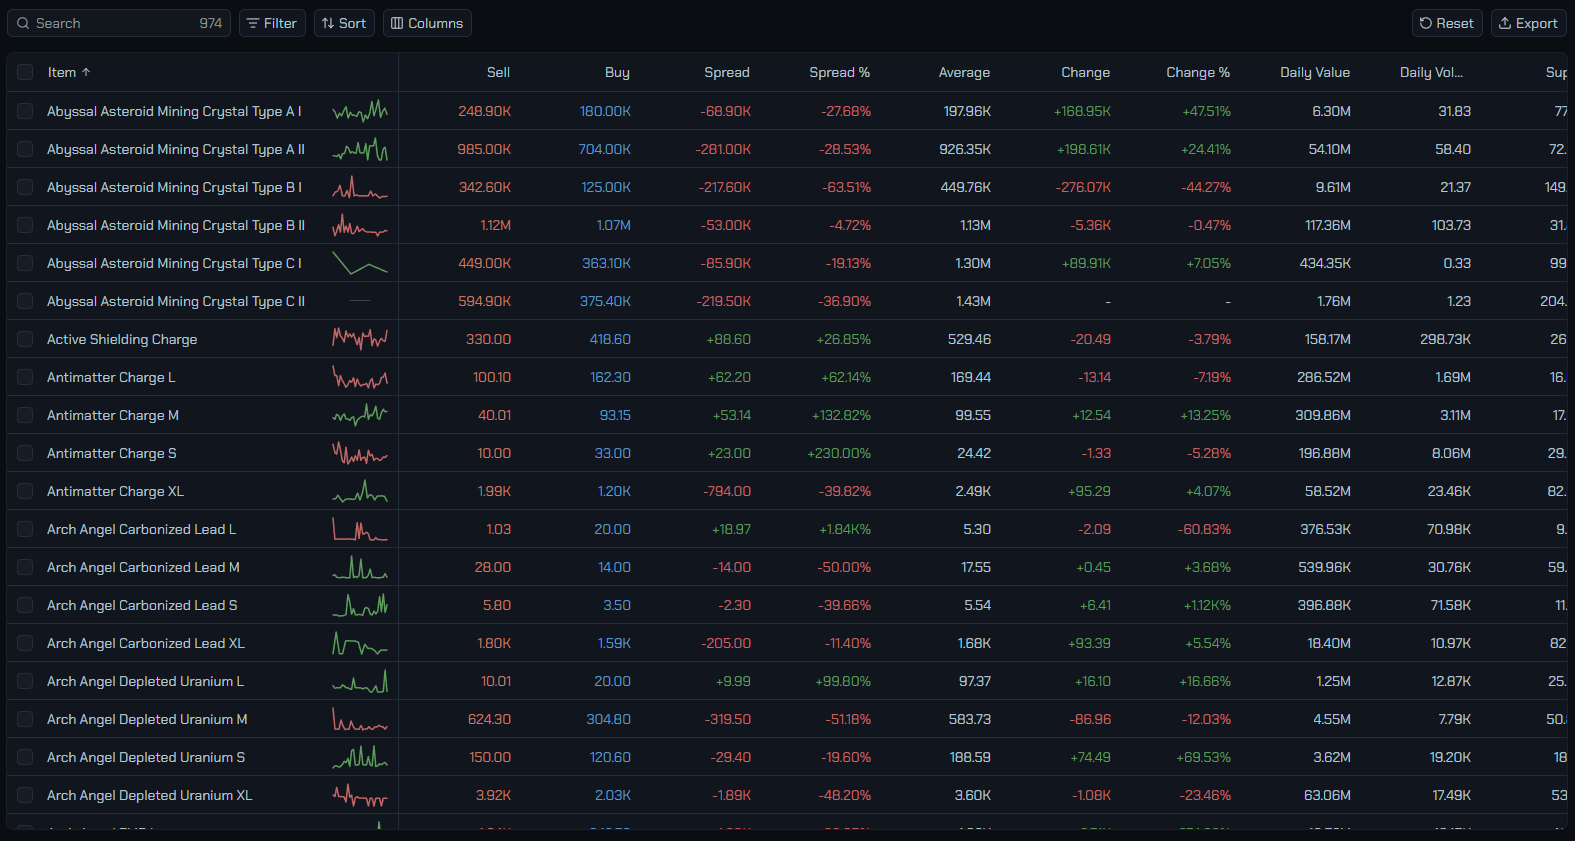Sort by the Daily Vol... column header
Image resolution: width=1575 pixels, height=841 pixels.
tap(1431, 72)
